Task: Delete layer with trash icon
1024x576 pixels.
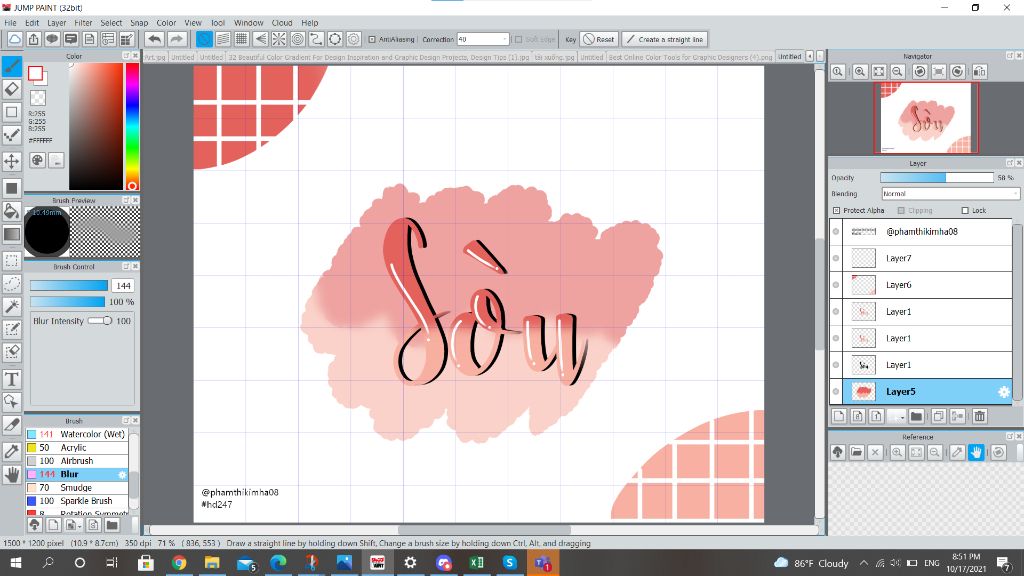Action: pos(979,416)
